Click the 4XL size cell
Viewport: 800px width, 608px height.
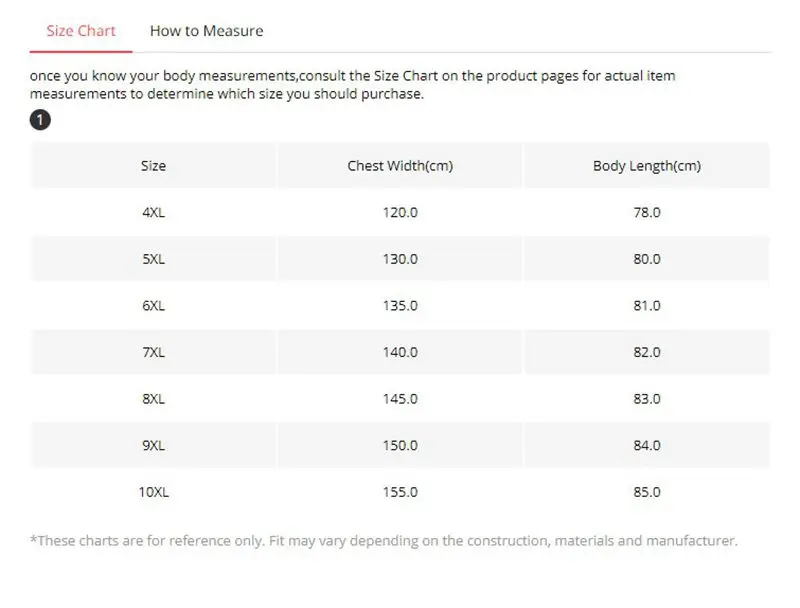point(153,213)
